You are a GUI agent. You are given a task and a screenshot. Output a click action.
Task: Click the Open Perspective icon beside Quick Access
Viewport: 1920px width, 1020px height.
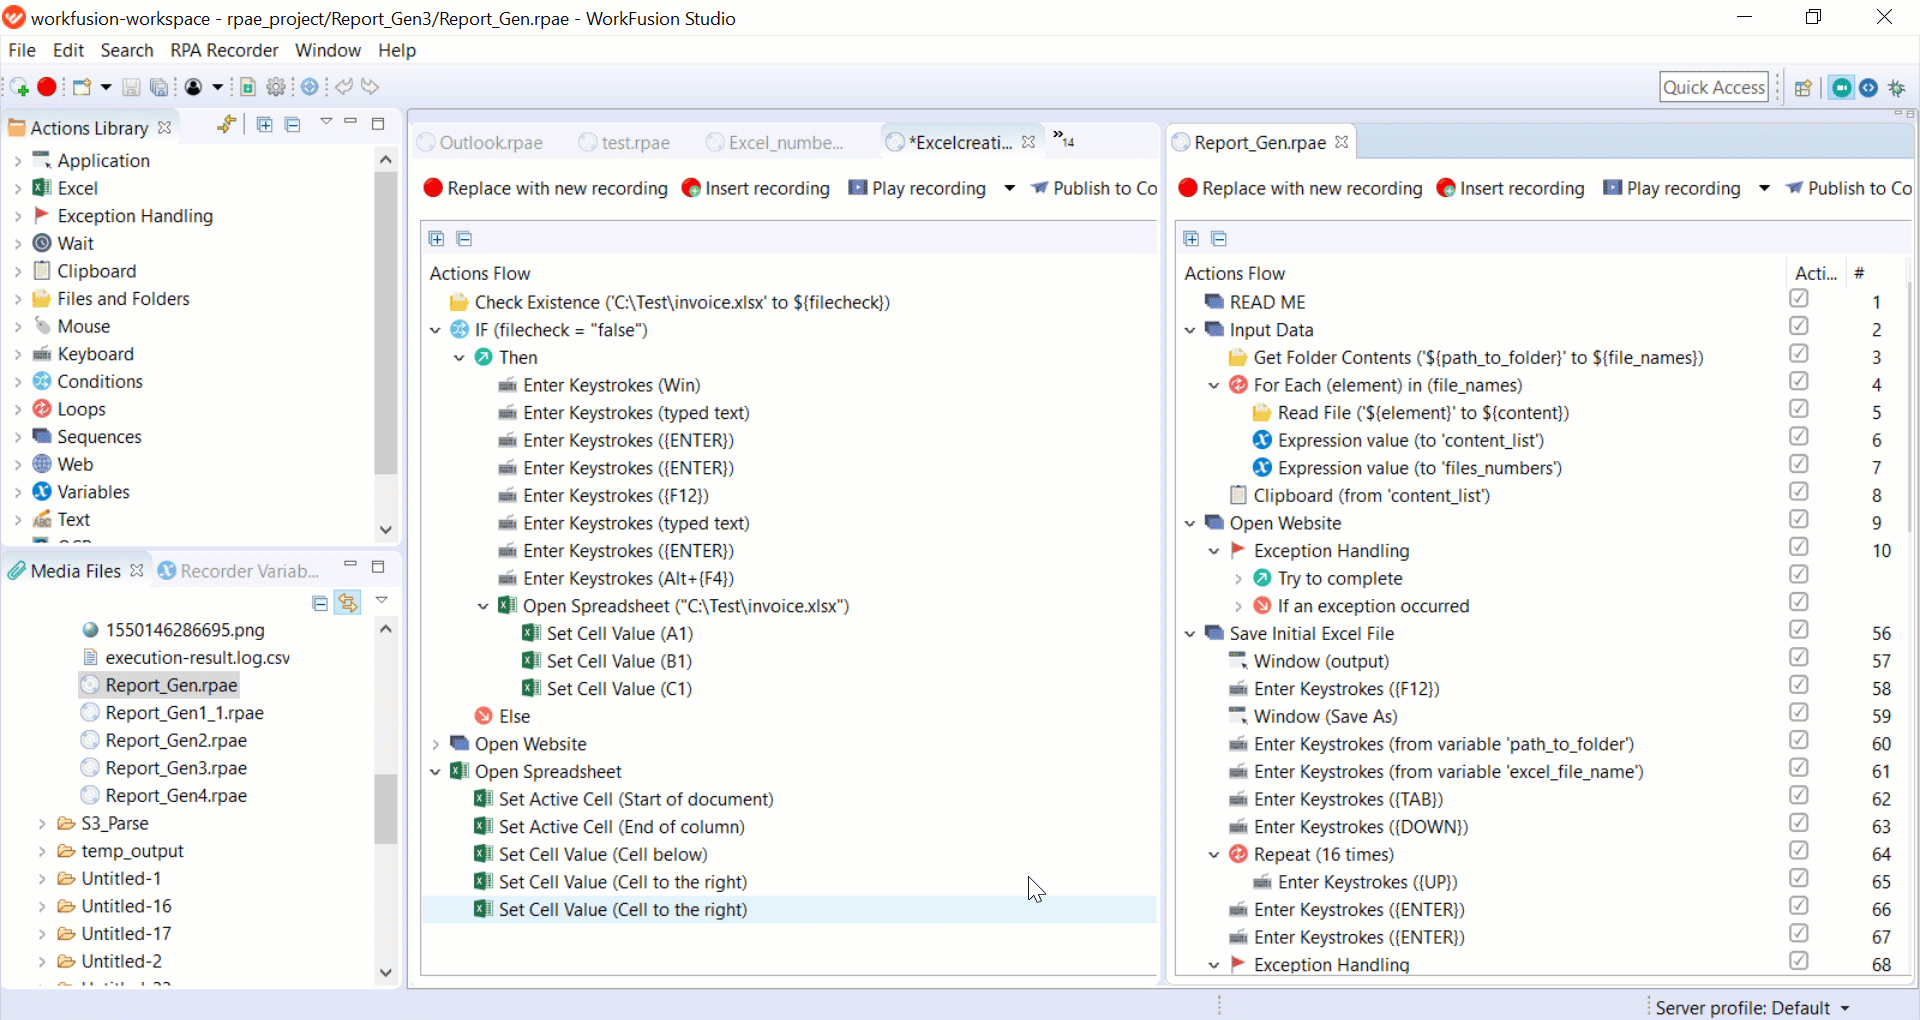1803,88
